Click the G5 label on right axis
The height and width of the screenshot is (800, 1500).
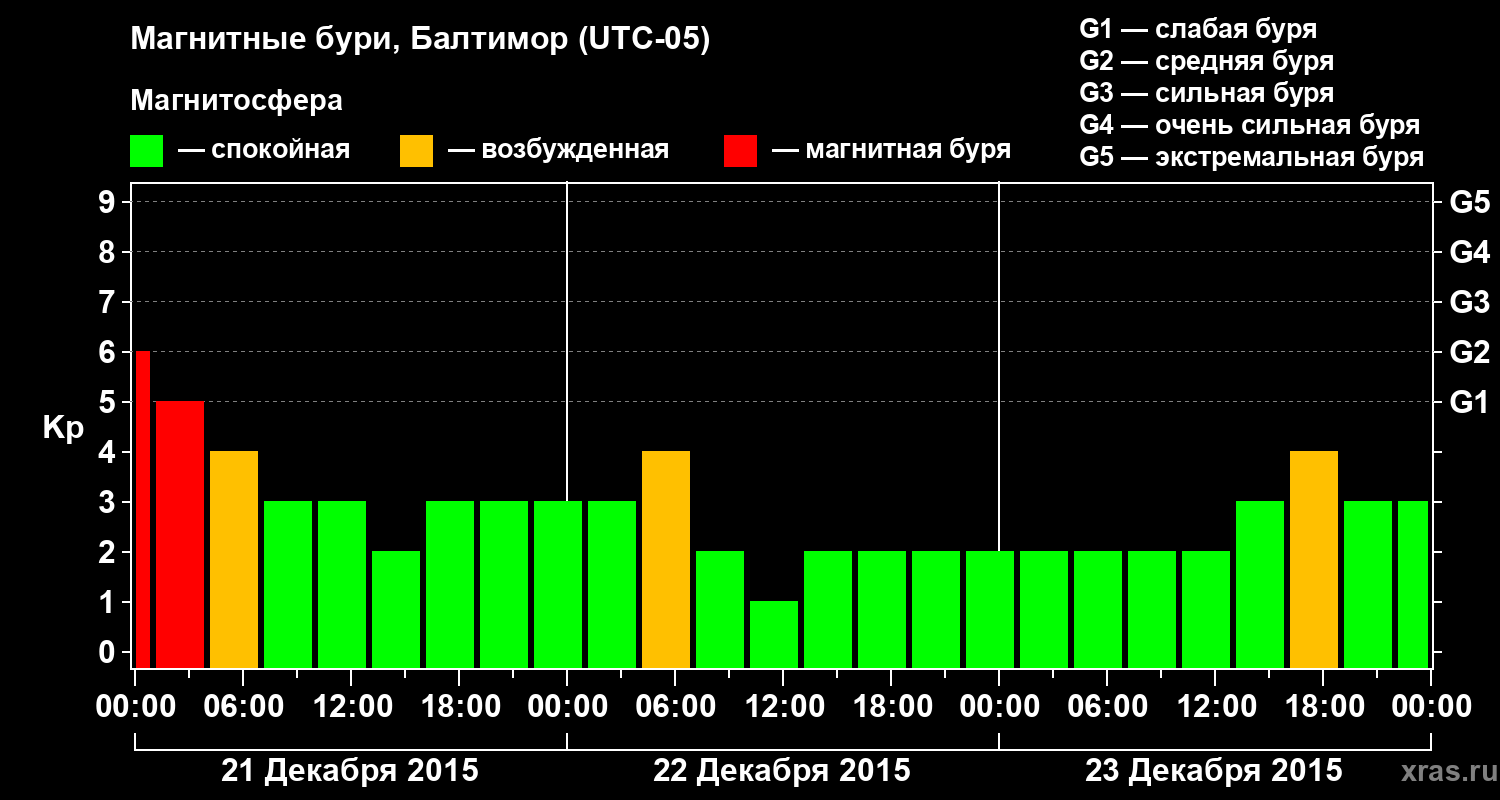coord(1469,202)
